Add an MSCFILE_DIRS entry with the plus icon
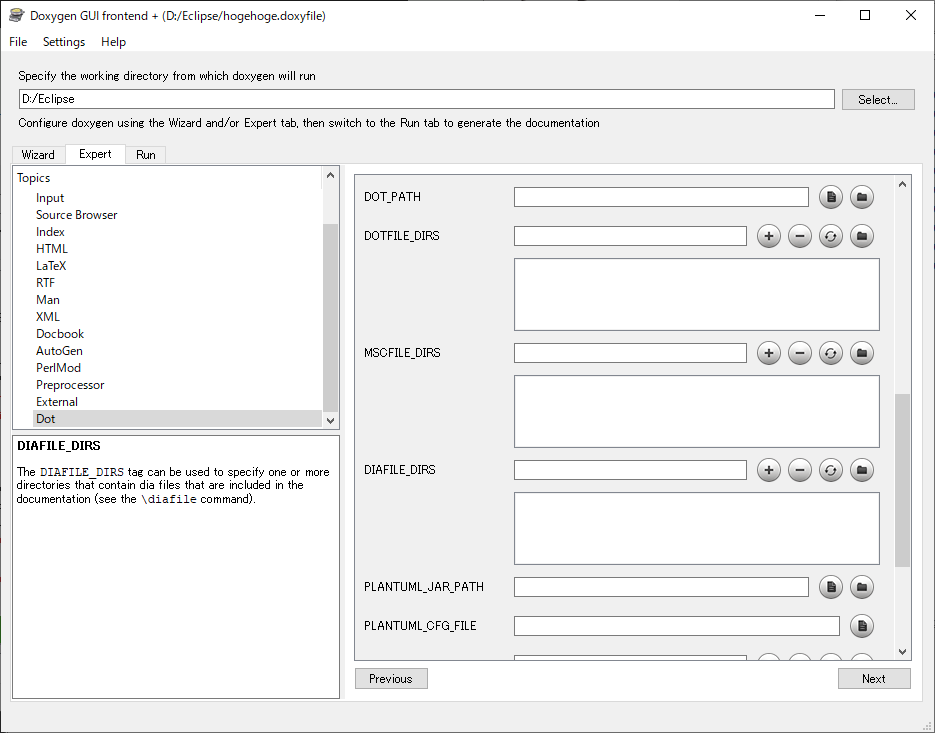Screen dimensions: 935x733 [x=769, y=353]
